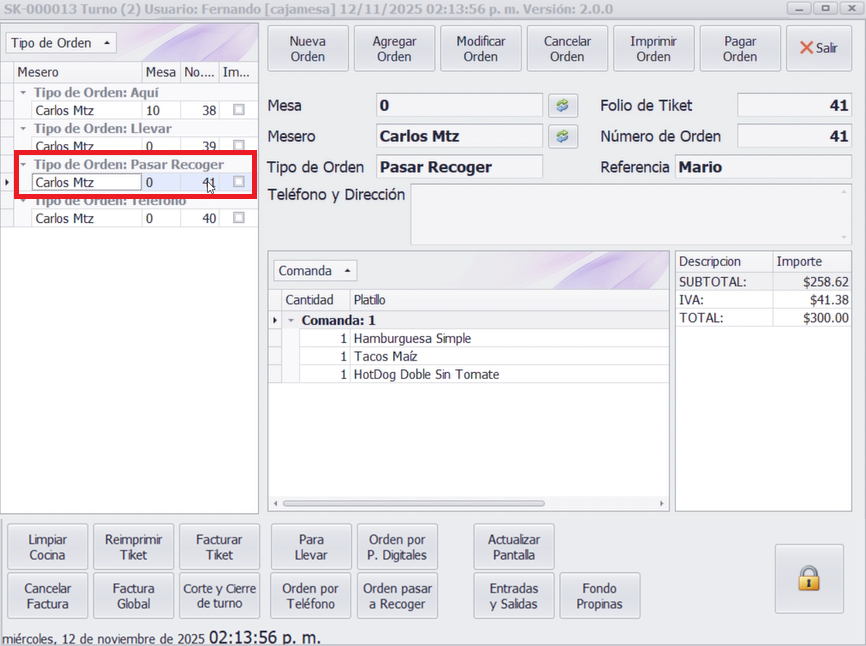Open the Tipo de Orden grouping dropdown
The width and height of the screenshot is (866, 646).
point(61,43)
